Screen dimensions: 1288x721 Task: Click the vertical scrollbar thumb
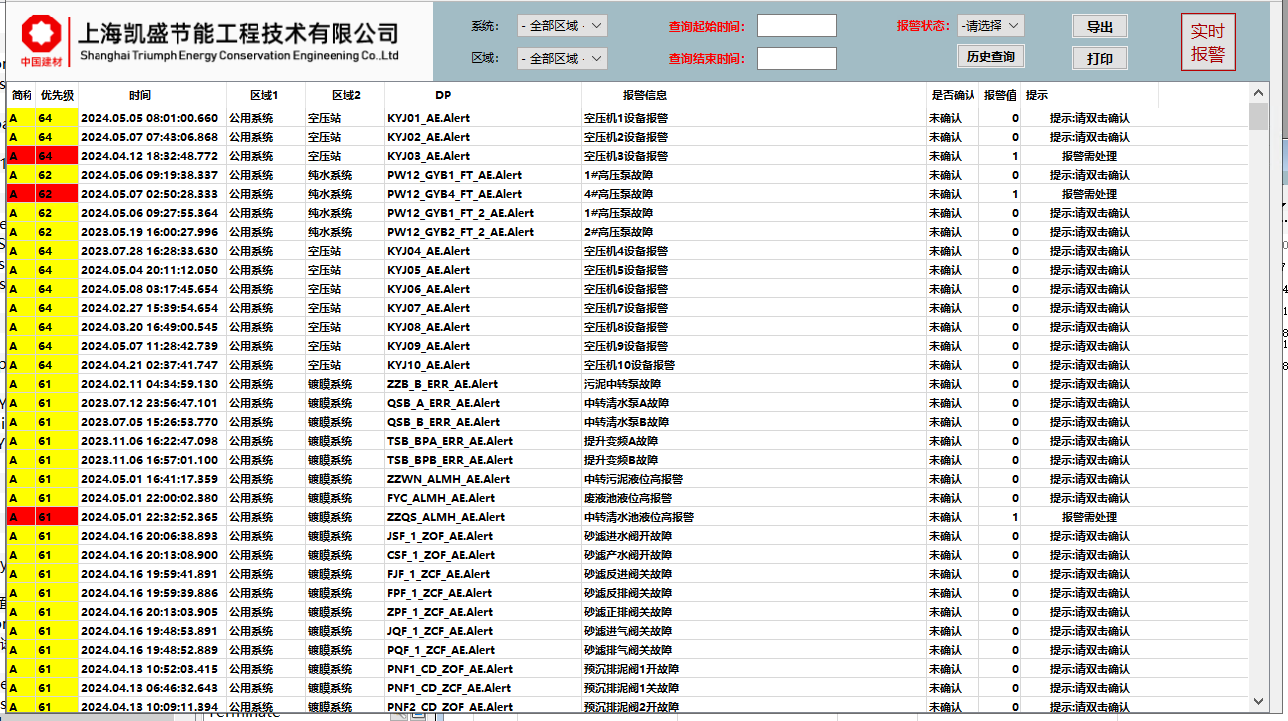tap(1258, 116)
